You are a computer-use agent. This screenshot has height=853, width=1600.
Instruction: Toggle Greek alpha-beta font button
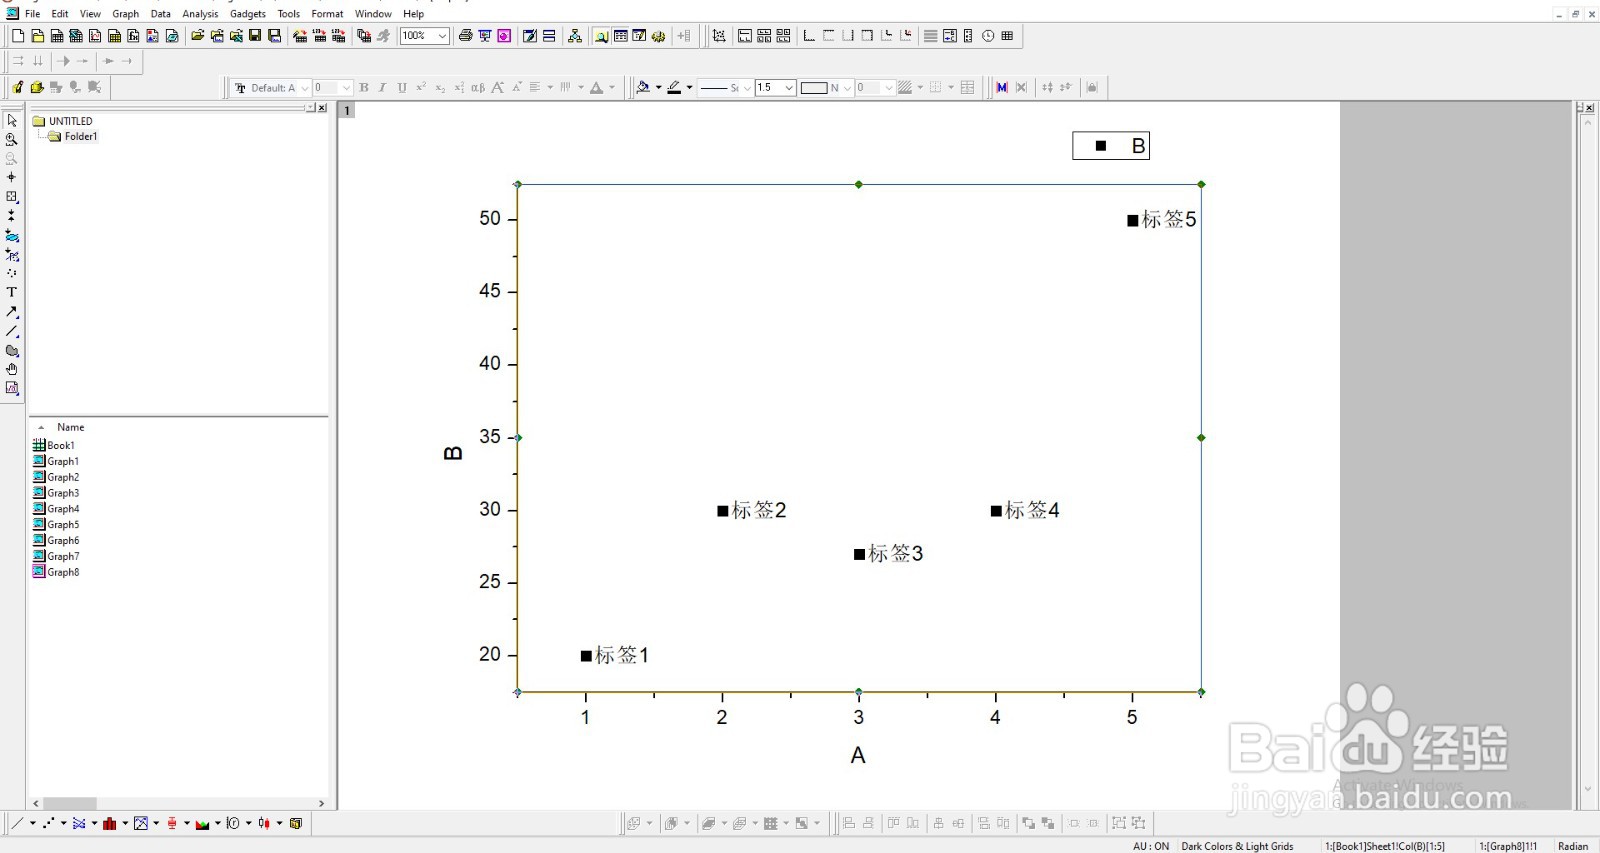[478, 88]
